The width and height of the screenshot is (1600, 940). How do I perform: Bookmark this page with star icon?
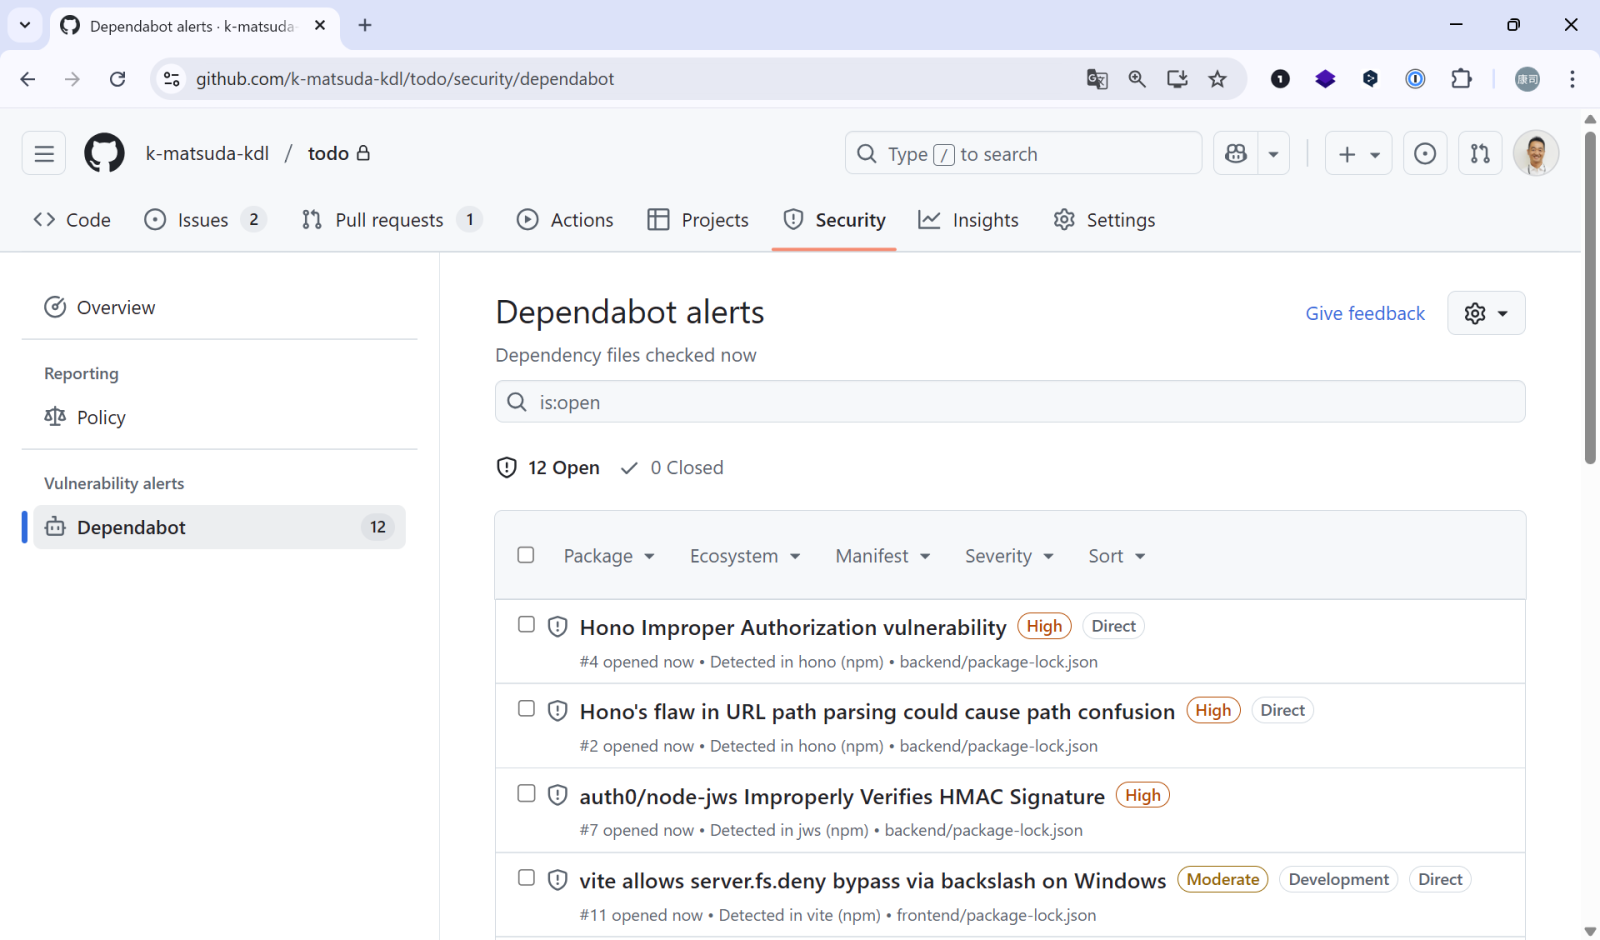point(1217,79)
